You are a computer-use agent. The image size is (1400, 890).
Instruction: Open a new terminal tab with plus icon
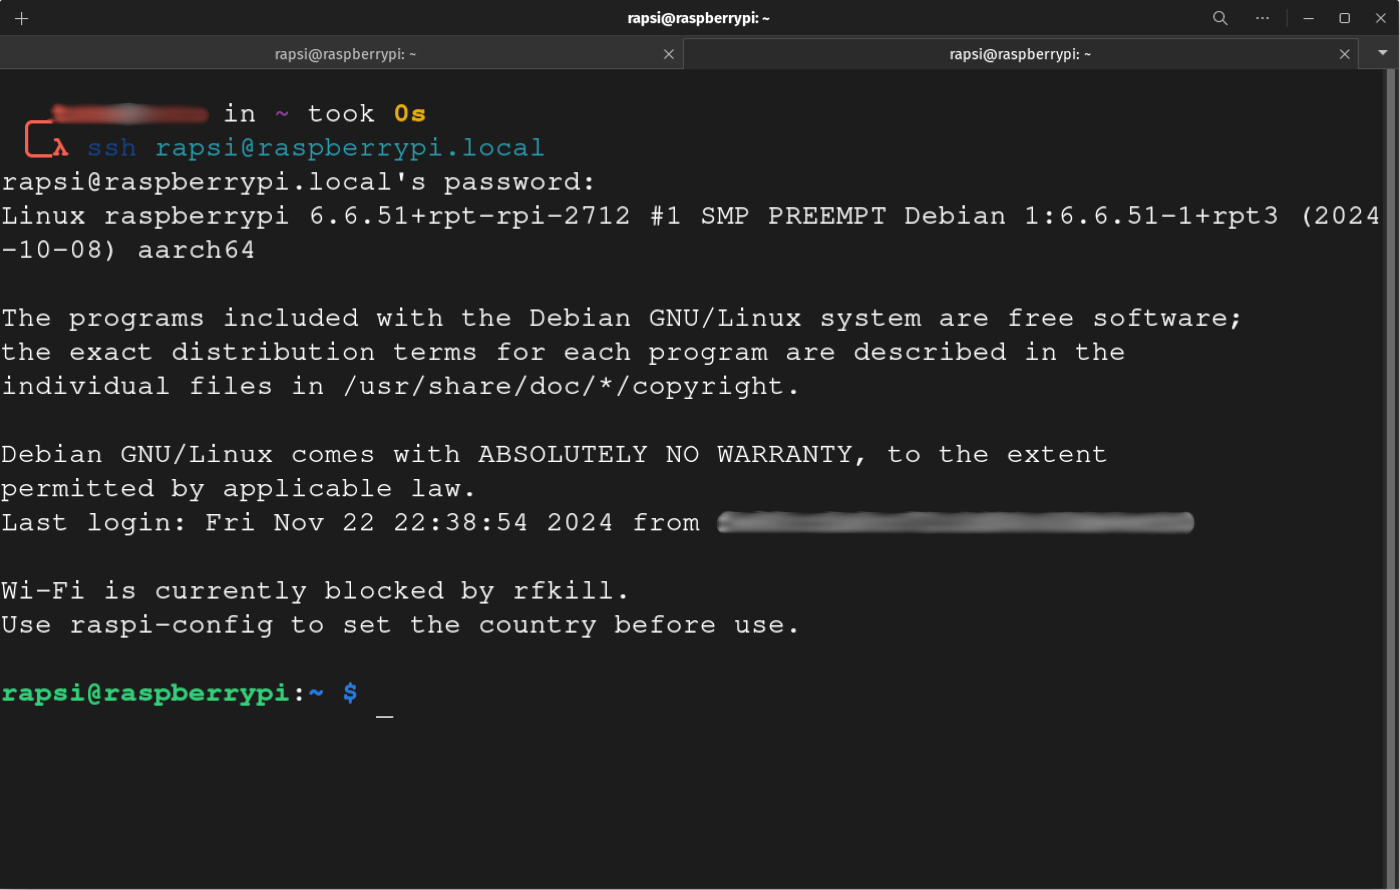22,18
